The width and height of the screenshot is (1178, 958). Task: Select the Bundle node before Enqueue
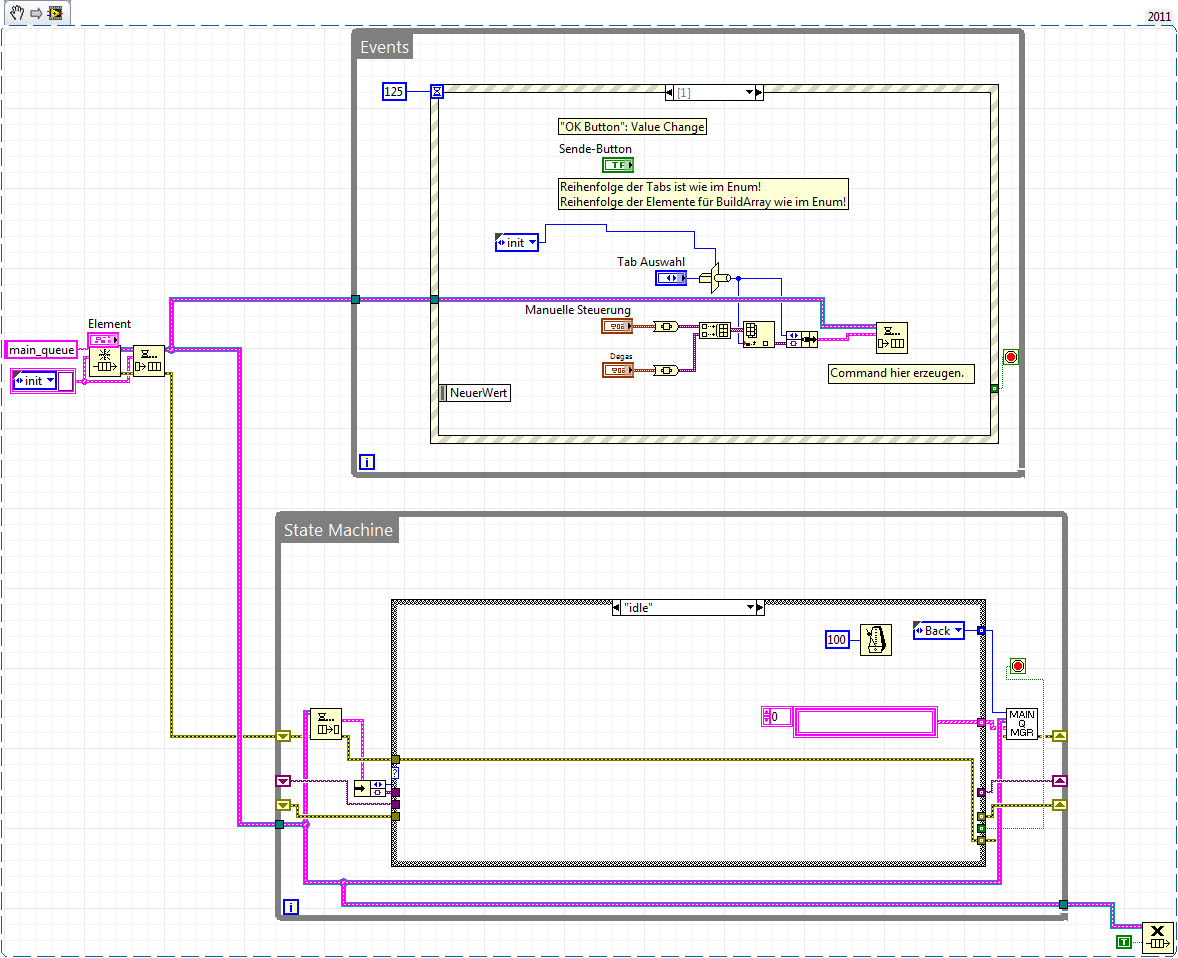(802, 339)
